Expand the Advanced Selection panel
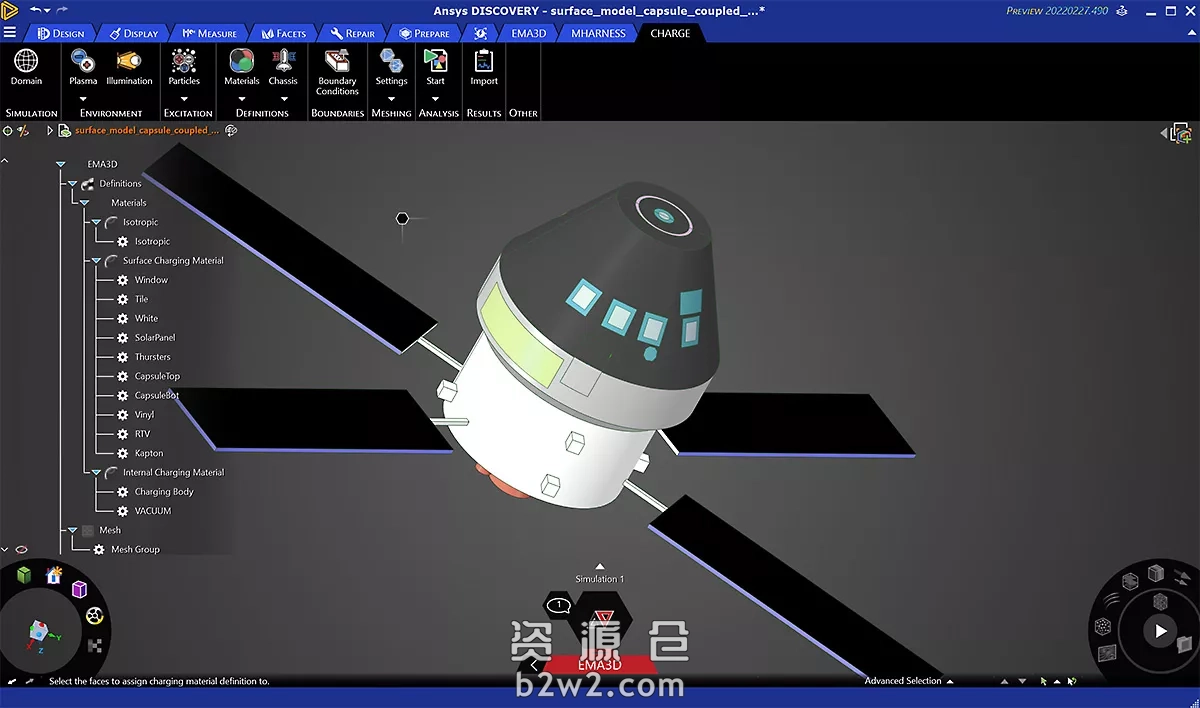This screenshot has width=1200, height=708. tap(950, 681)
